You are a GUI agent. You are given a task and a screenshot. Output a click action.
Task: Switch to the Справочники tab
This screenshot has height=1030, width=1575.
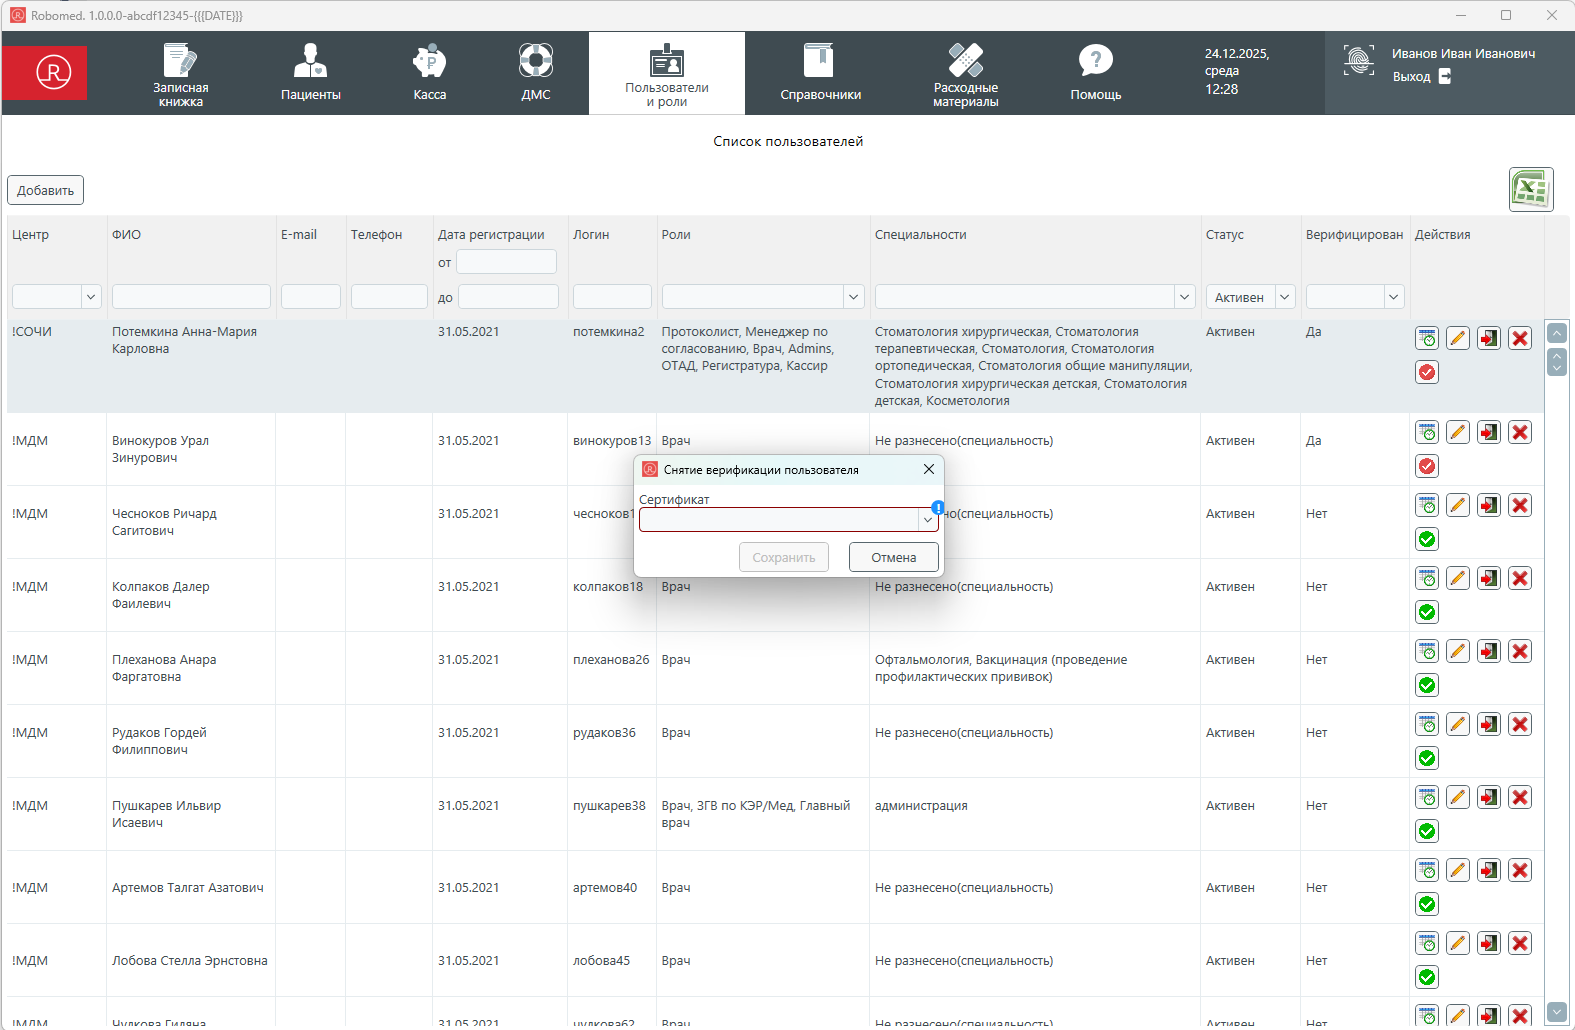click(x=820, y=73)
